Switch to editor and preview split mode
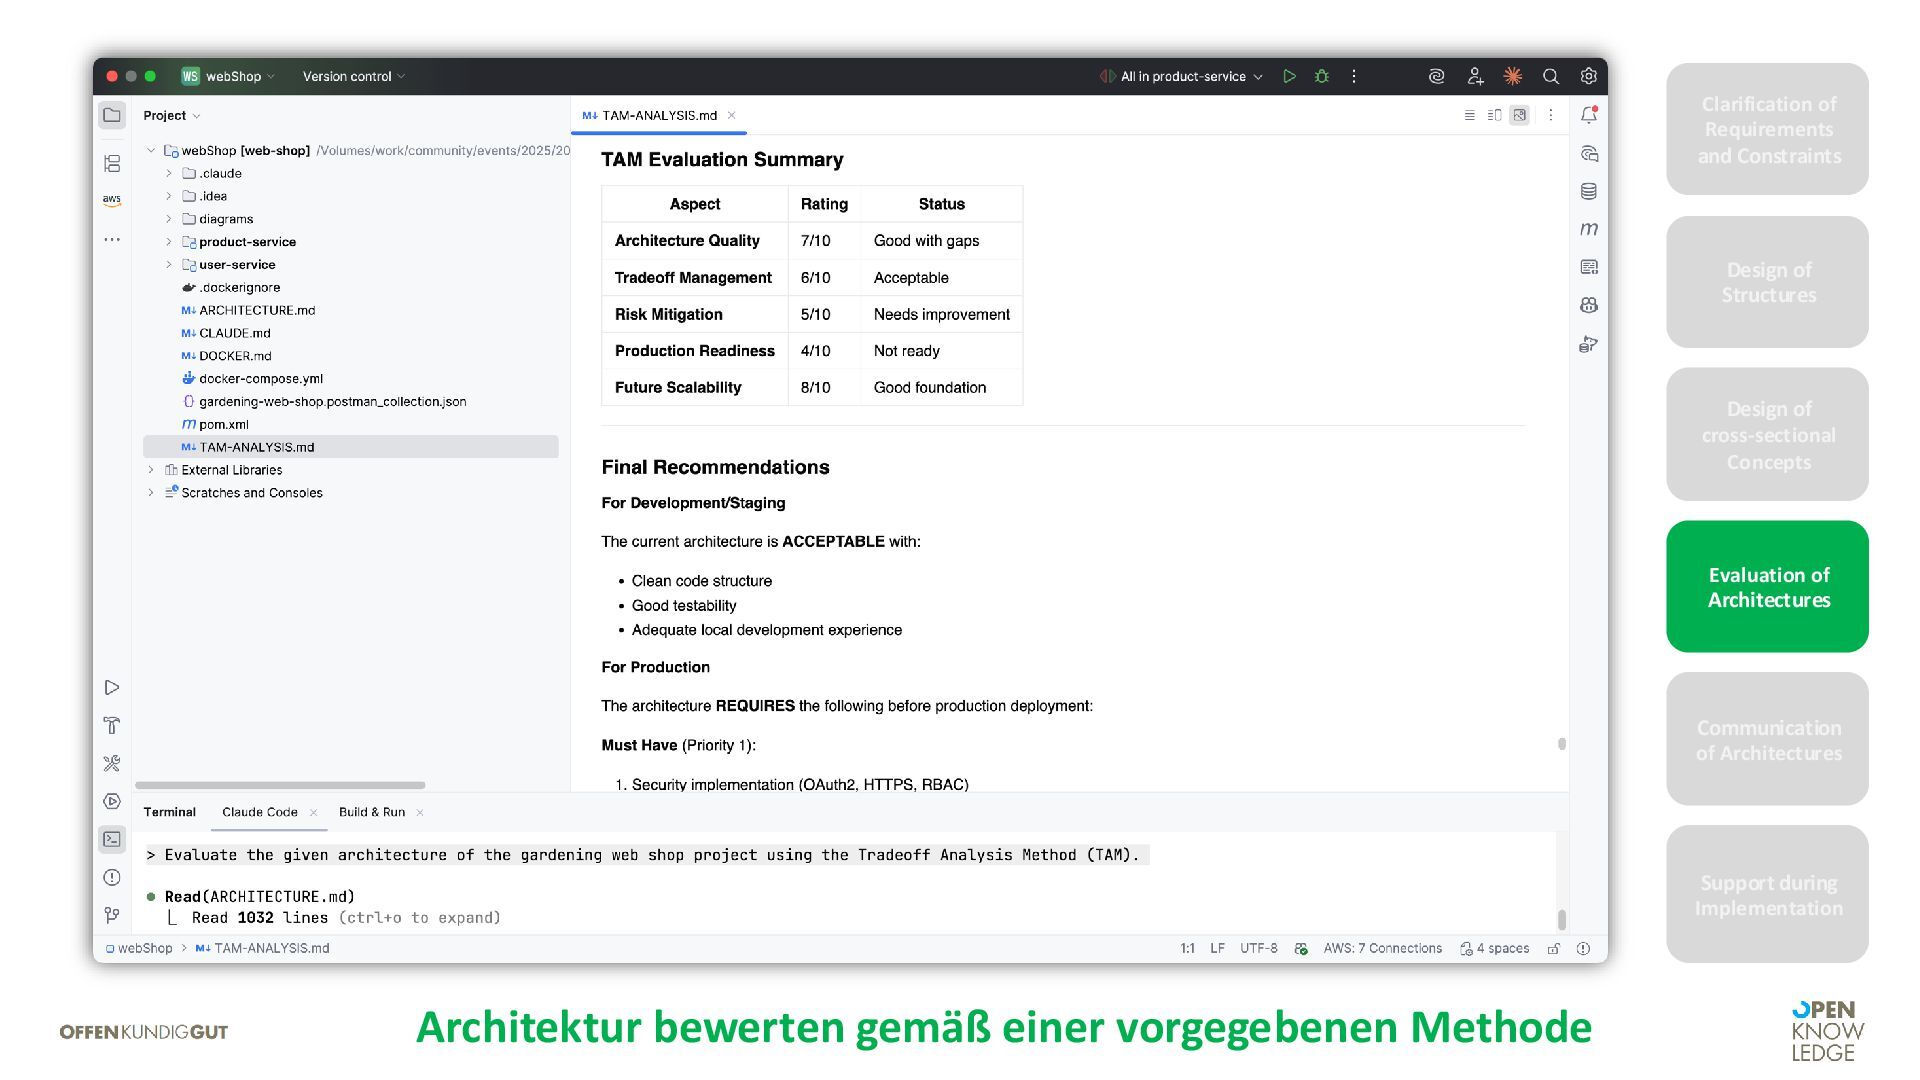 coord(1494,115)
